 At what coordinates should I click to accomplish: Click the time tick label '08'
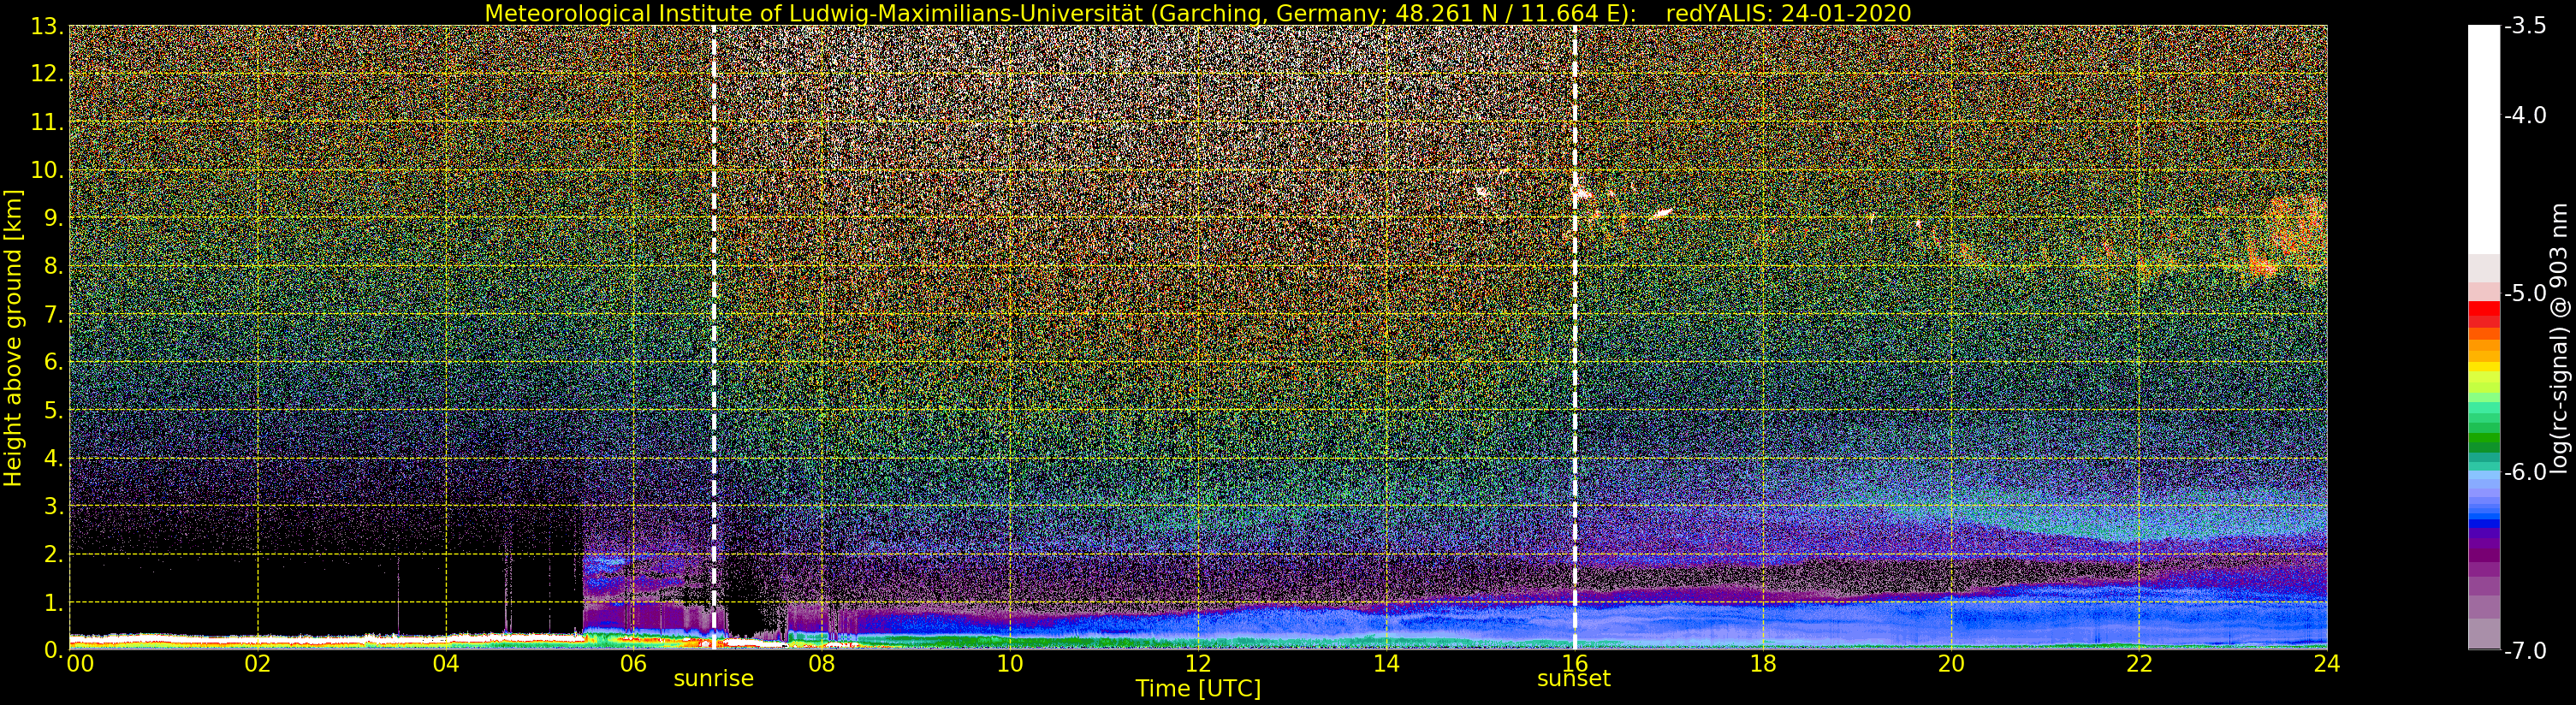tap(822, 664)
